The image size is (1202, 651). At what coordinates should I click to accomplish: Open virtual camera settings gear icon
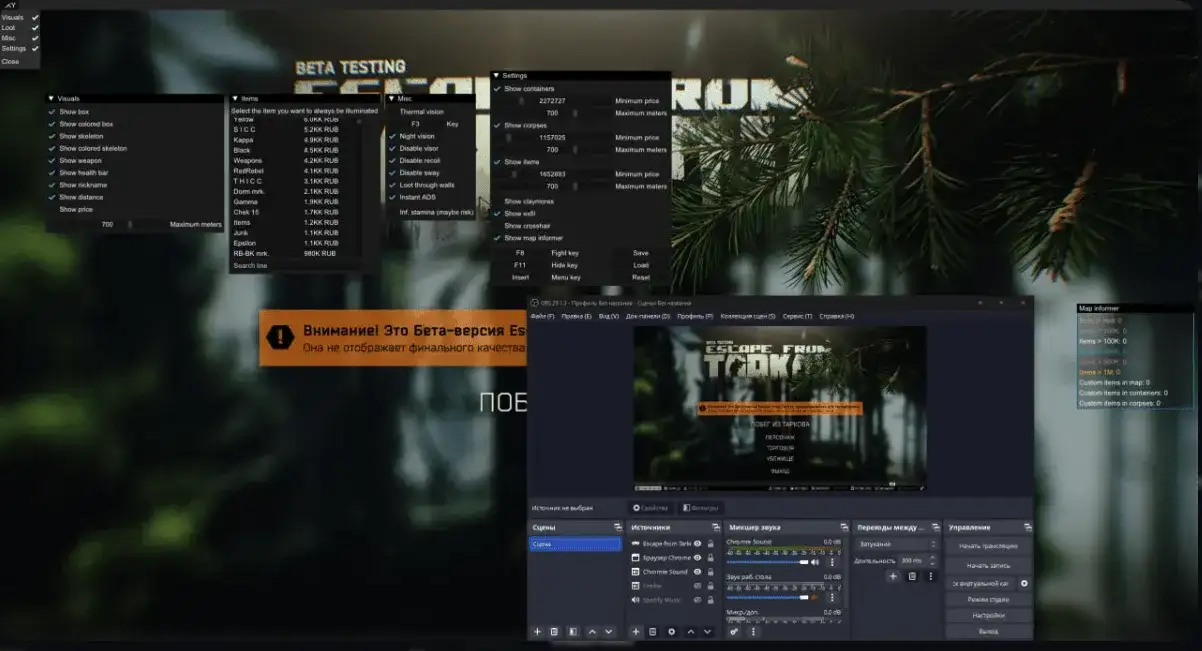[x=1024, y=583]
